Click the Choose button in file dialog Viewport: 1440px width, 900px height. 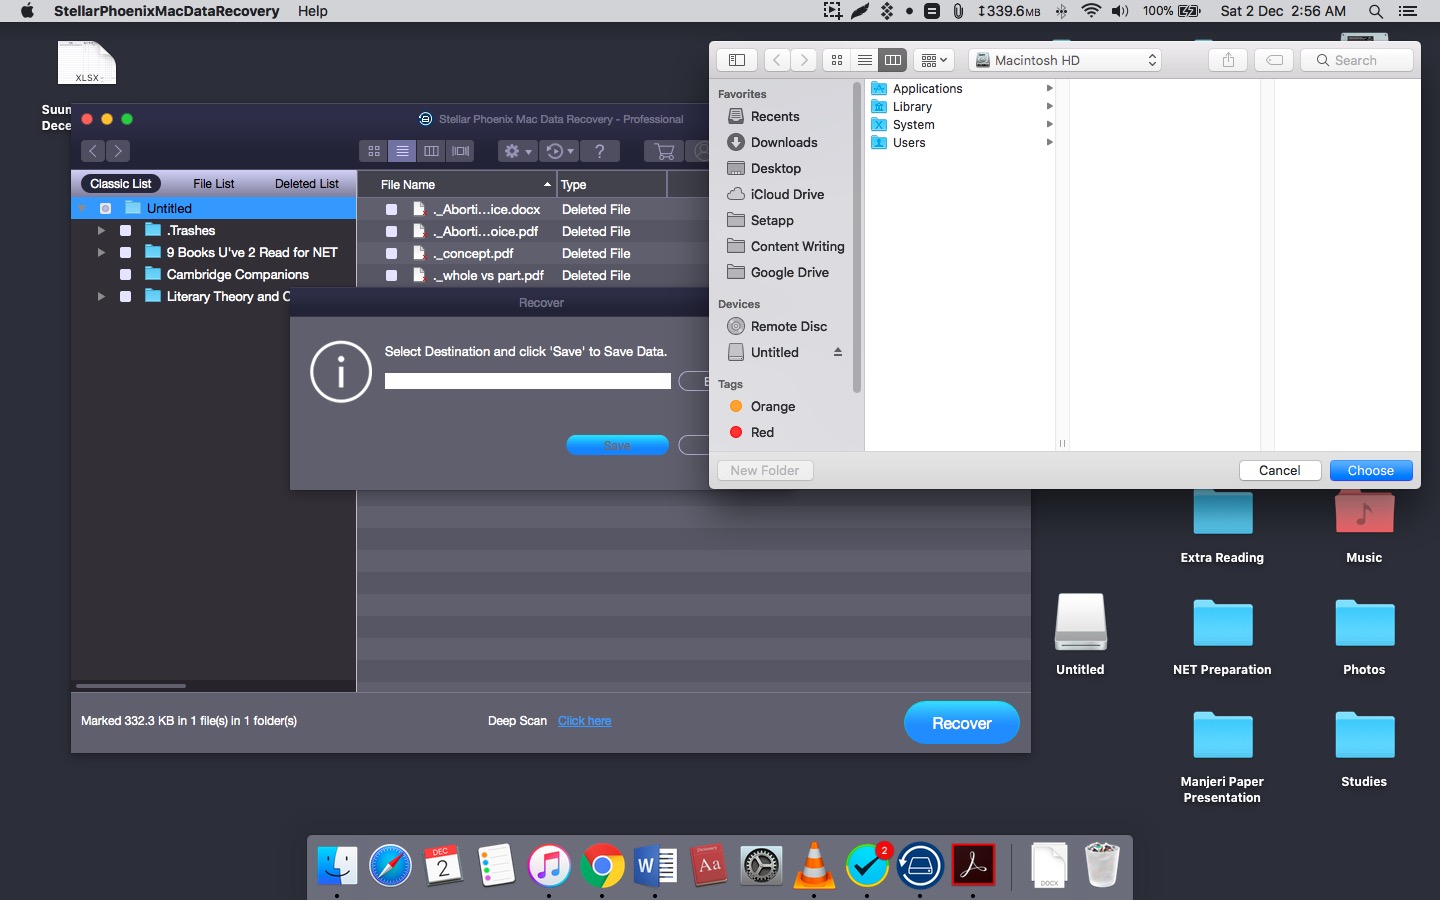tap(1371, 470)
